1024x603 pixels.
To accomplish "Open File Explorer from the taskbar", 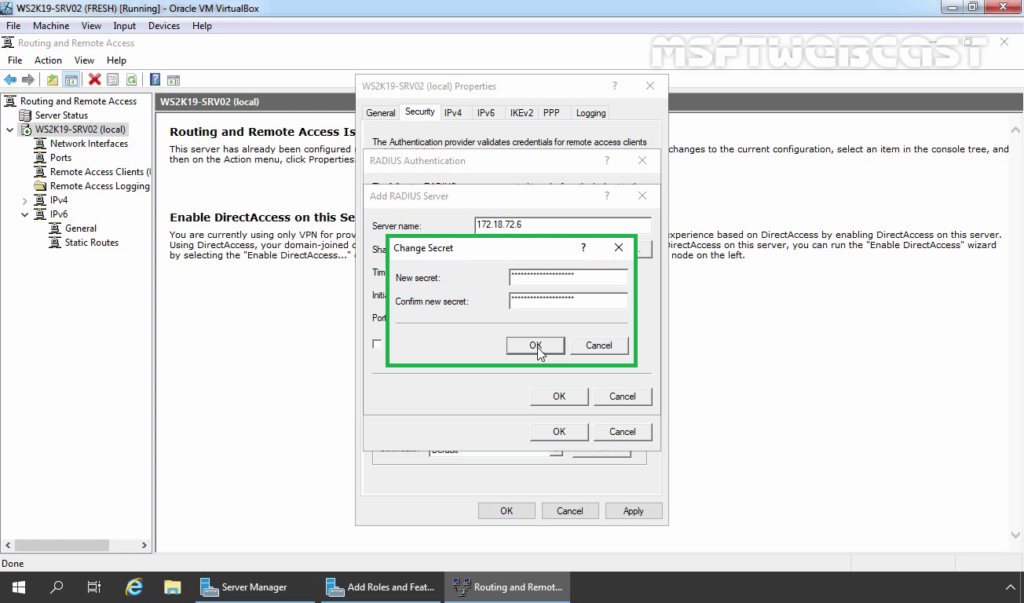I will [172, 587].
